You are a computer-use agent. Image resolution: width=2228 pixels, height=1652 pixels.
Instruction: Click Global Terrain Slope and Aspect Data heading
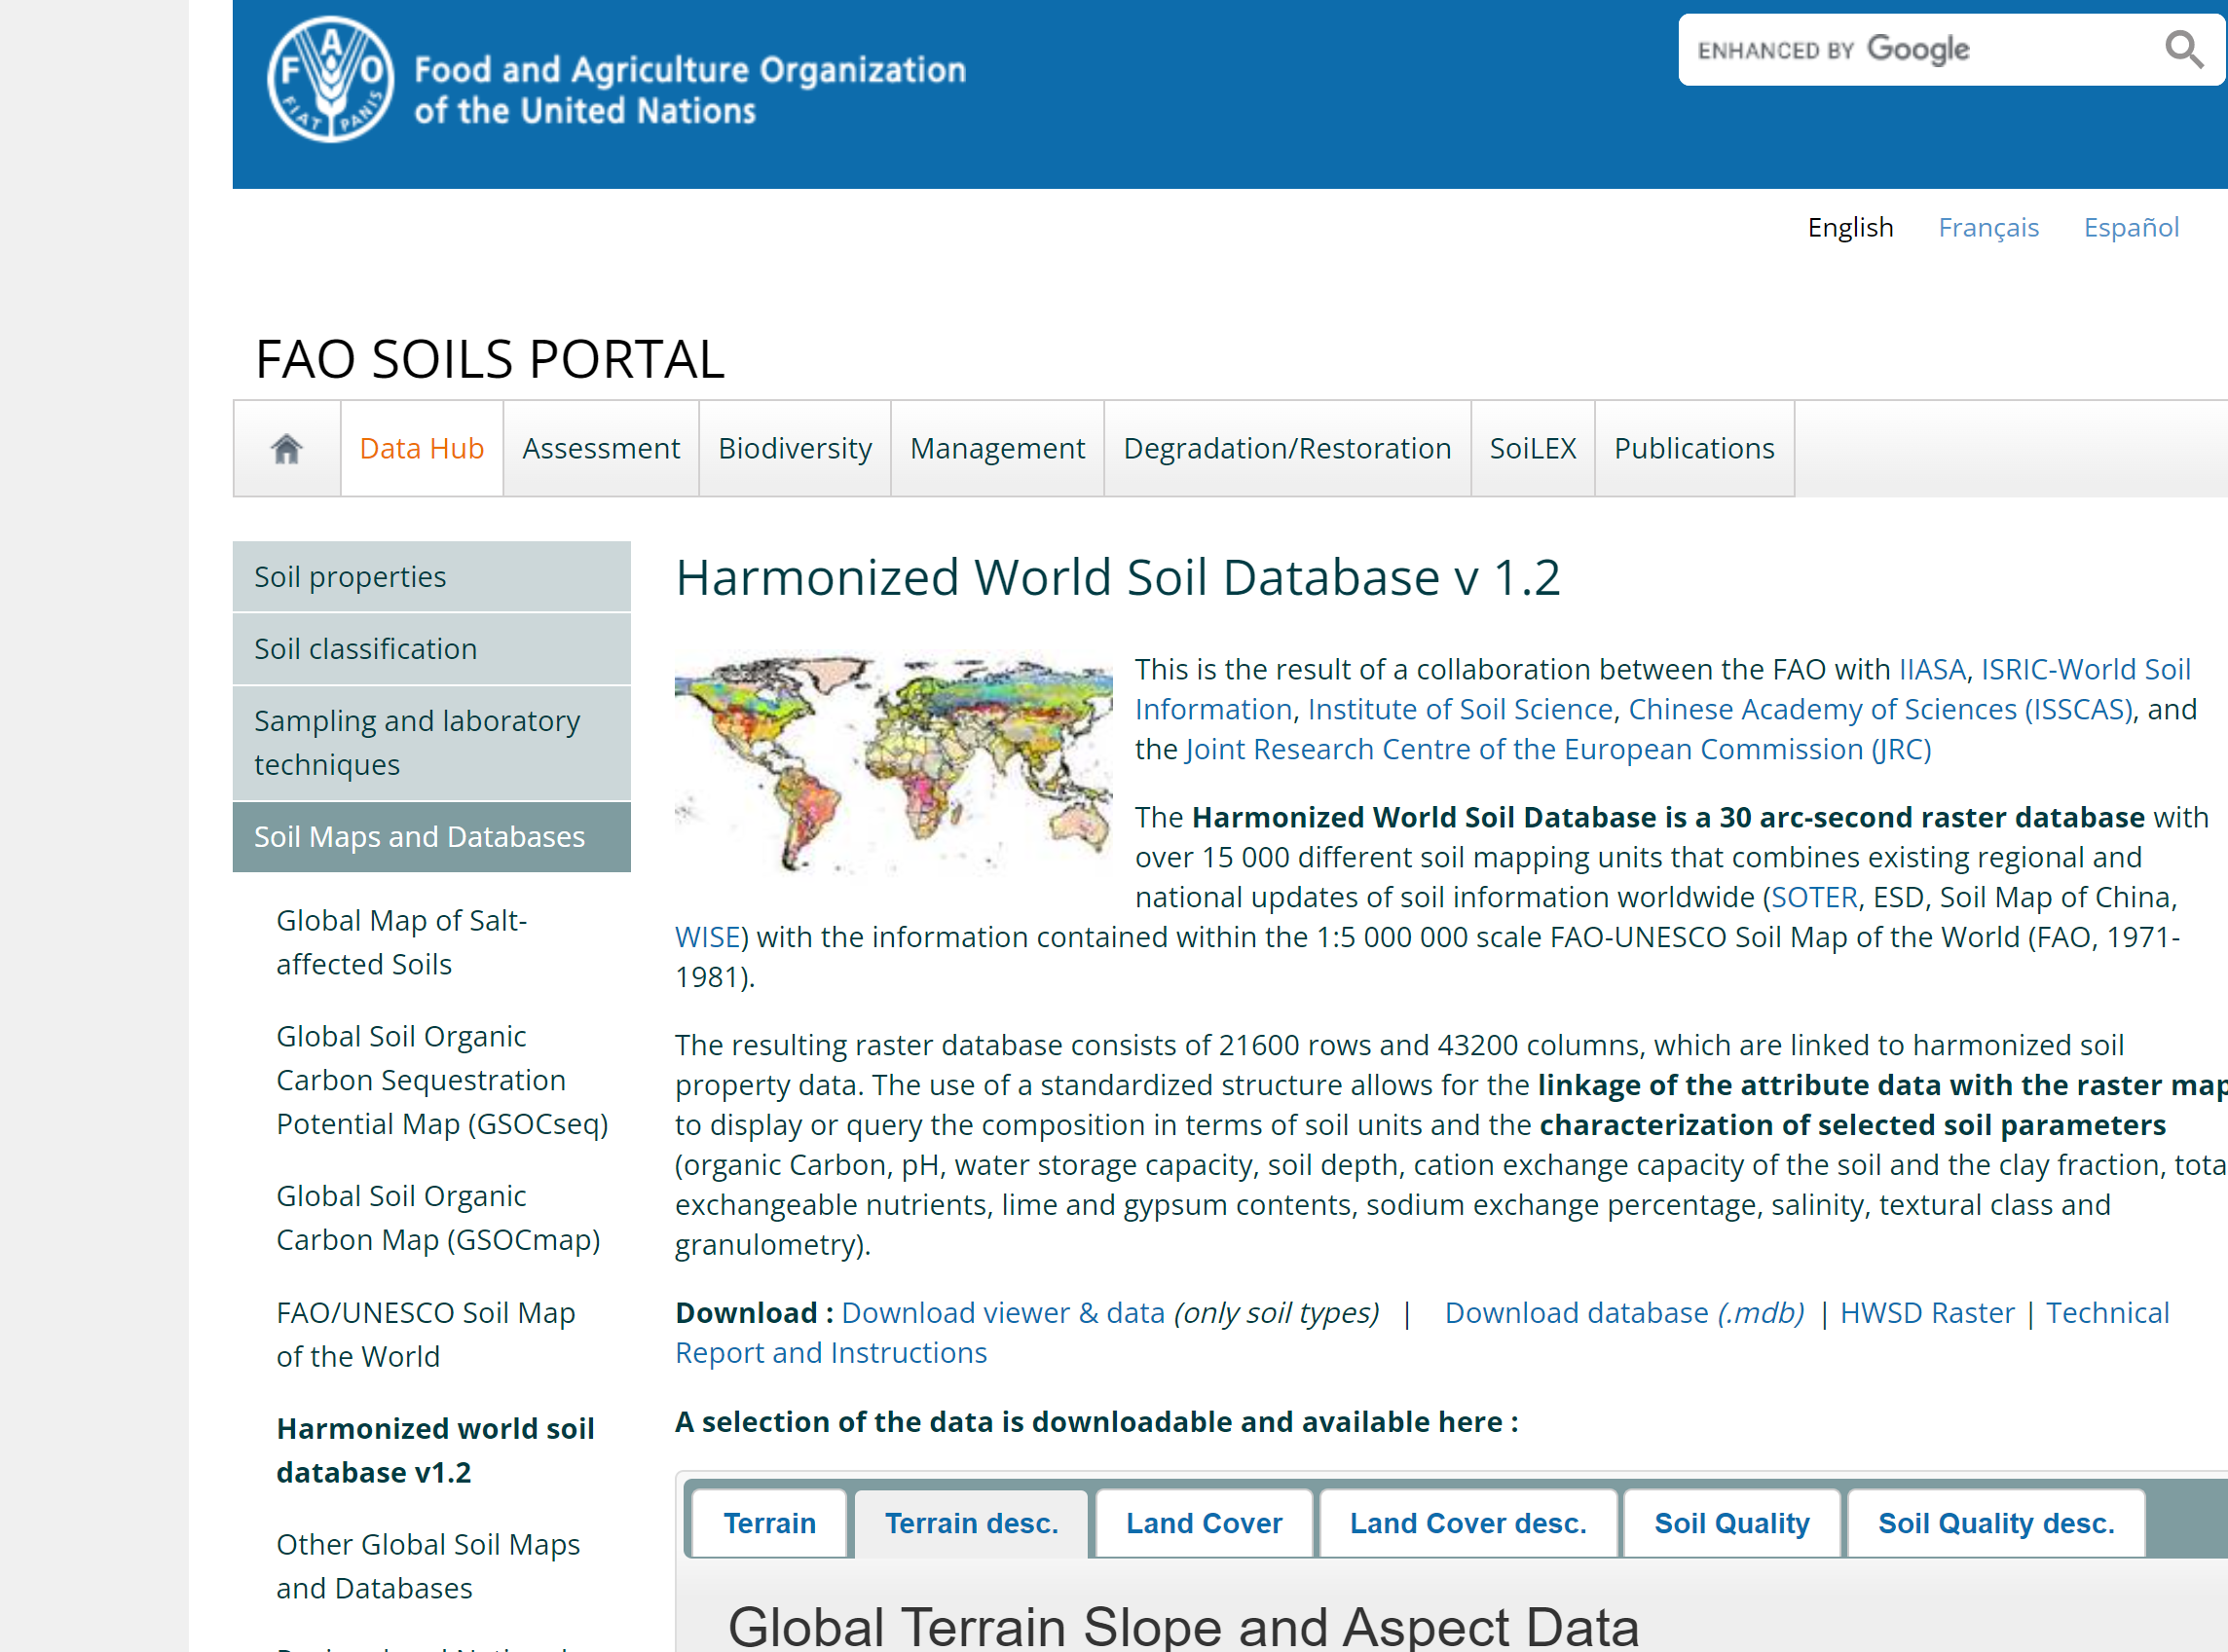1184,1626
